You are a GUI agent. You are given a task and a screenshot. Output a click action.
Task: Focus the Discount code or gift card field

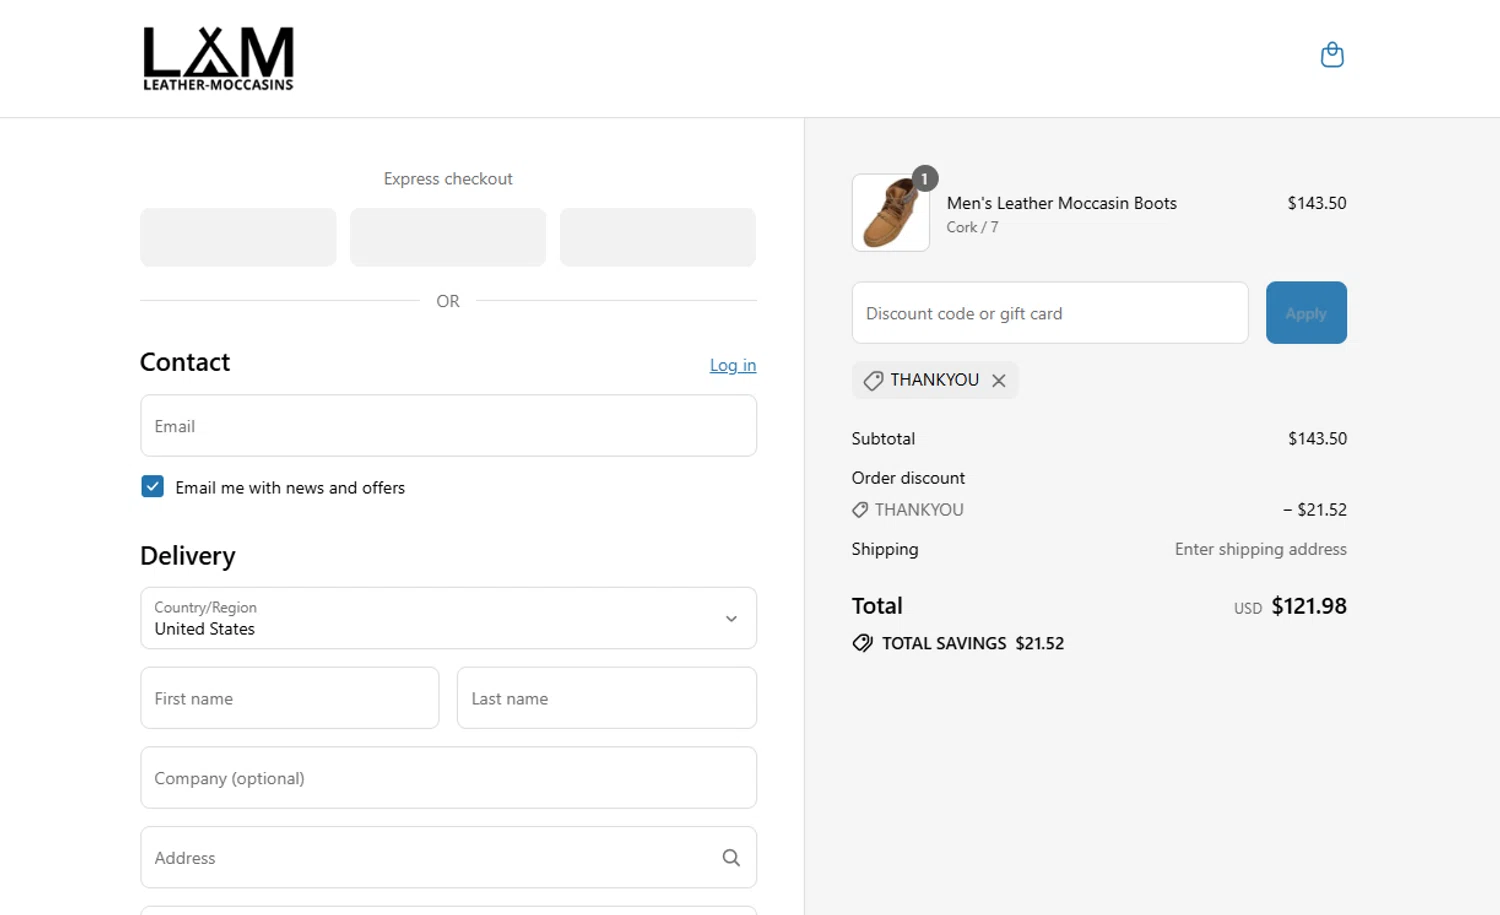tap(1050, 313)
